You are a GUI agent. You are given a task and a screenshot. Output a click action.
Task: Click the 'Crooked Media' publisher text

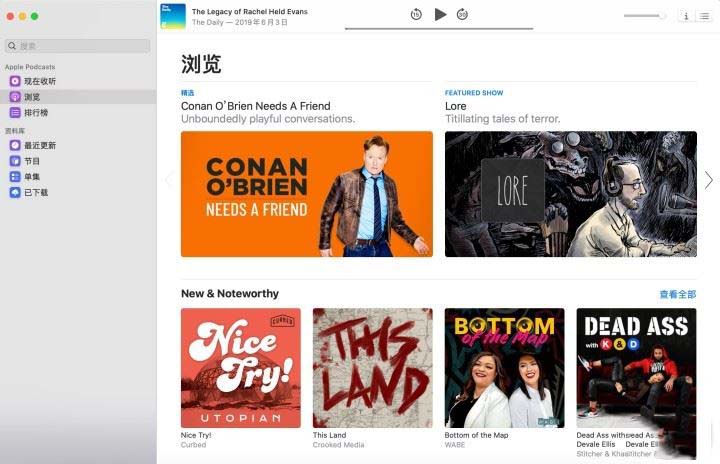coord(338,445)
